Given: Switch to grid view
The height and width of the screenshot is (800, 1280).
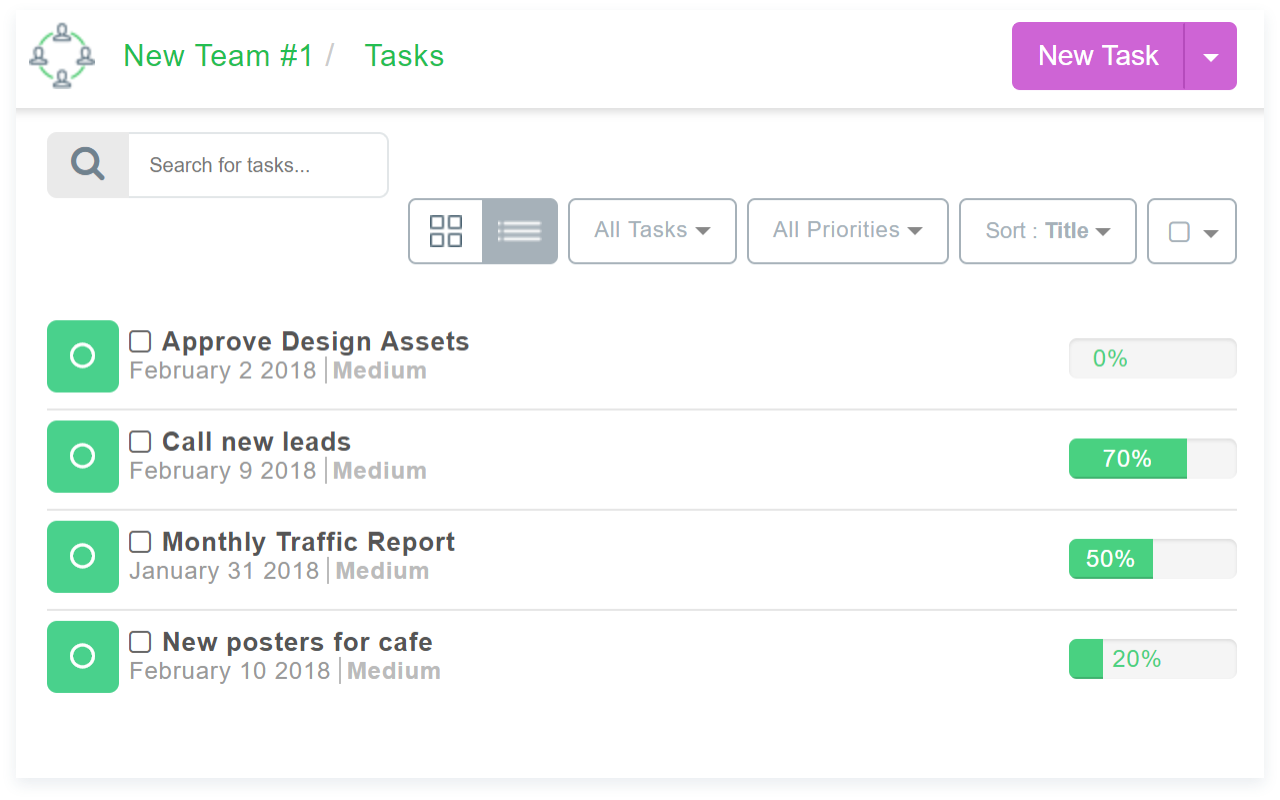Looking at the screenshot, I should click(446, 231).
